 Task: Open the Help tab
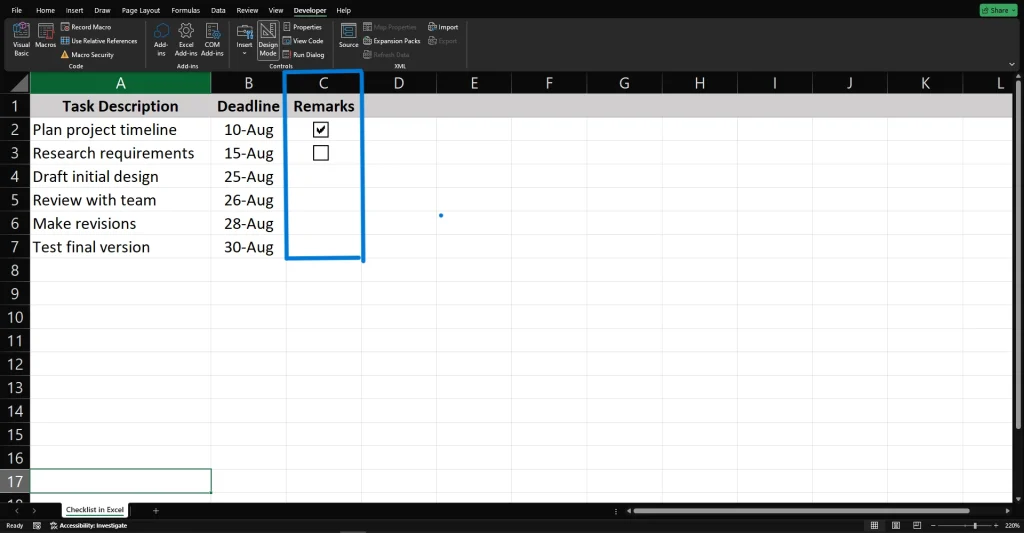point(344,10)
